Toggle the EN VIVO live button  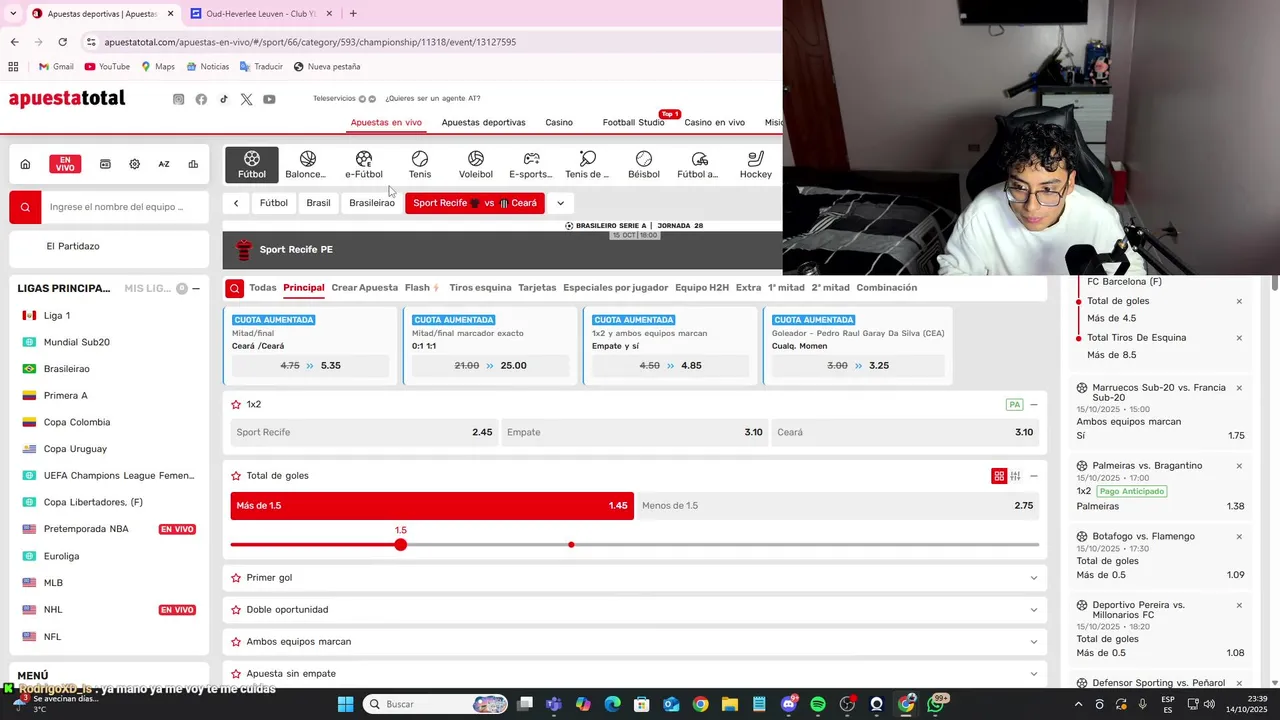(65, 164)
